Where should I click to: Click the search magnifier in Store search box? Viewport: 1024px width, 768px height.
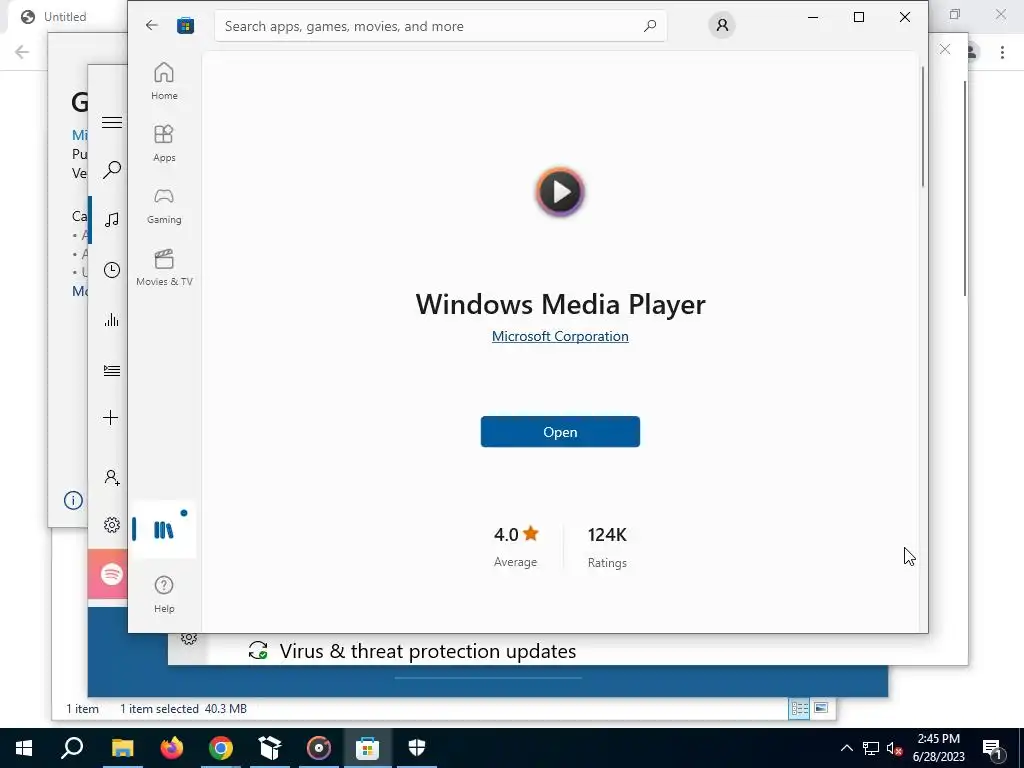[x=650, y=26]
